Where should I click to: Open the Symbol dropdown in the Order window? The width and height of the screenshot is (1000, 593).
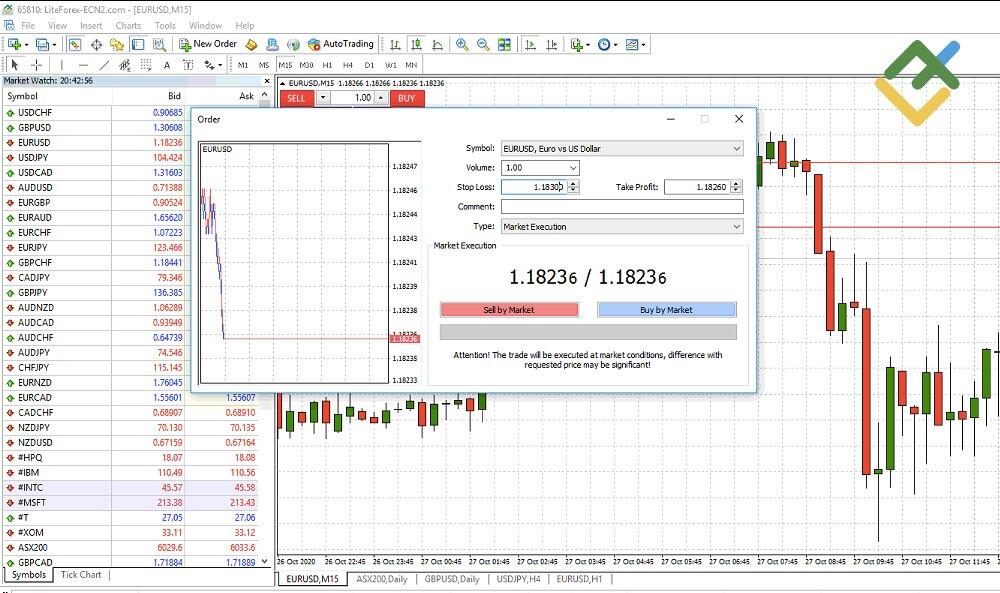point(737,147)
